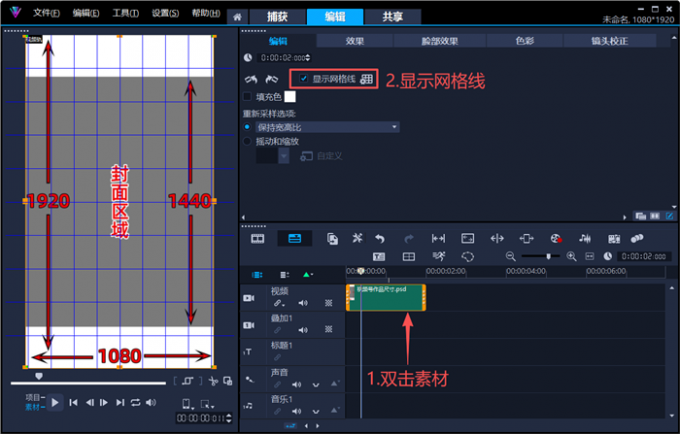Open subtitle editor icon in timeline toolbar
The width and height of the screenshot is (680, 434).
379,257
